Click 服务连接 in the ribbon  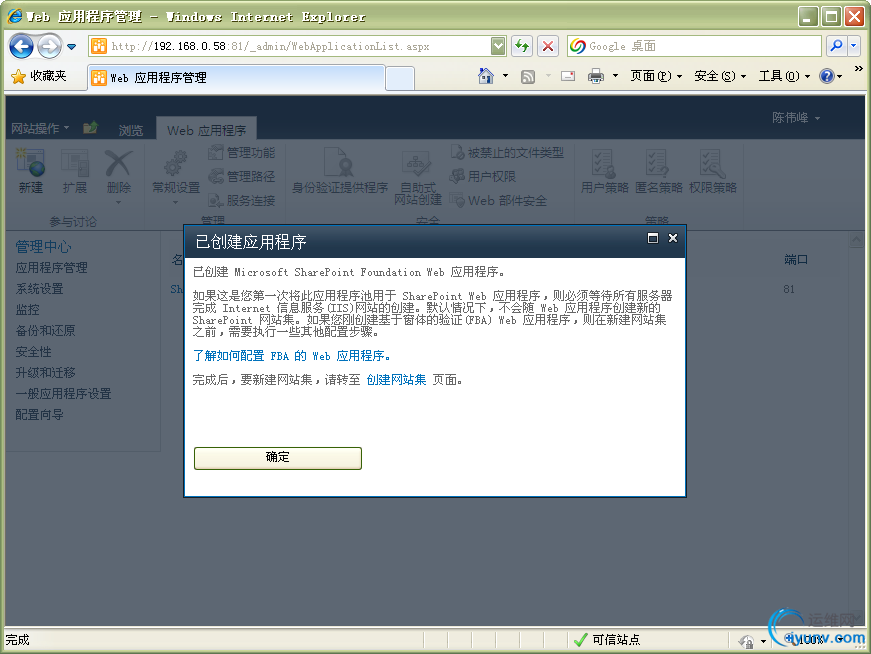(242, 200)
